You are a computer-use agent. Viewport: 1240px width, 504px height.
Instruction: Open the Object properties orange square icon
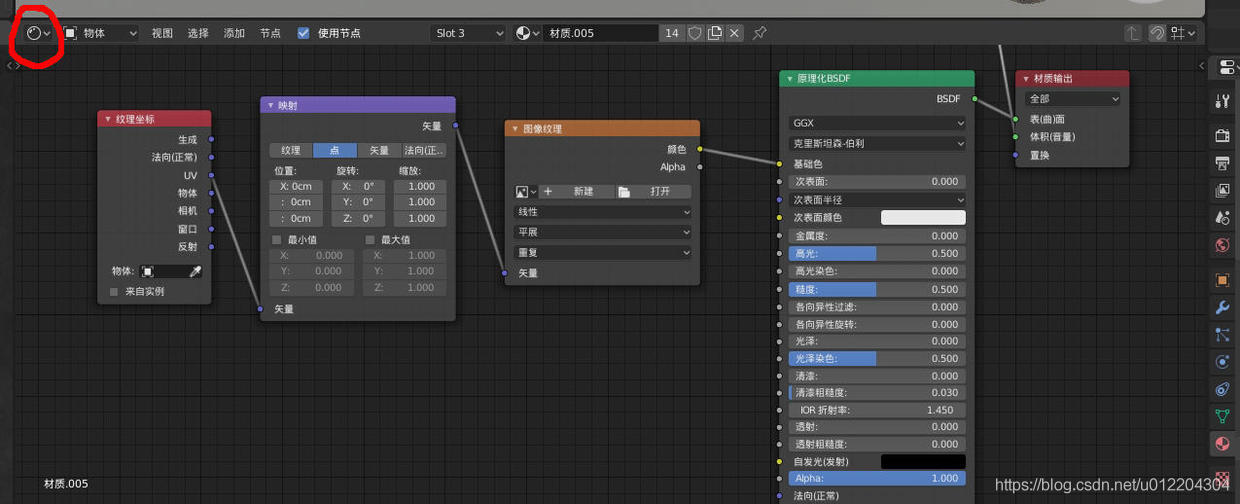pyautogui.click(x=1222, y=280)
